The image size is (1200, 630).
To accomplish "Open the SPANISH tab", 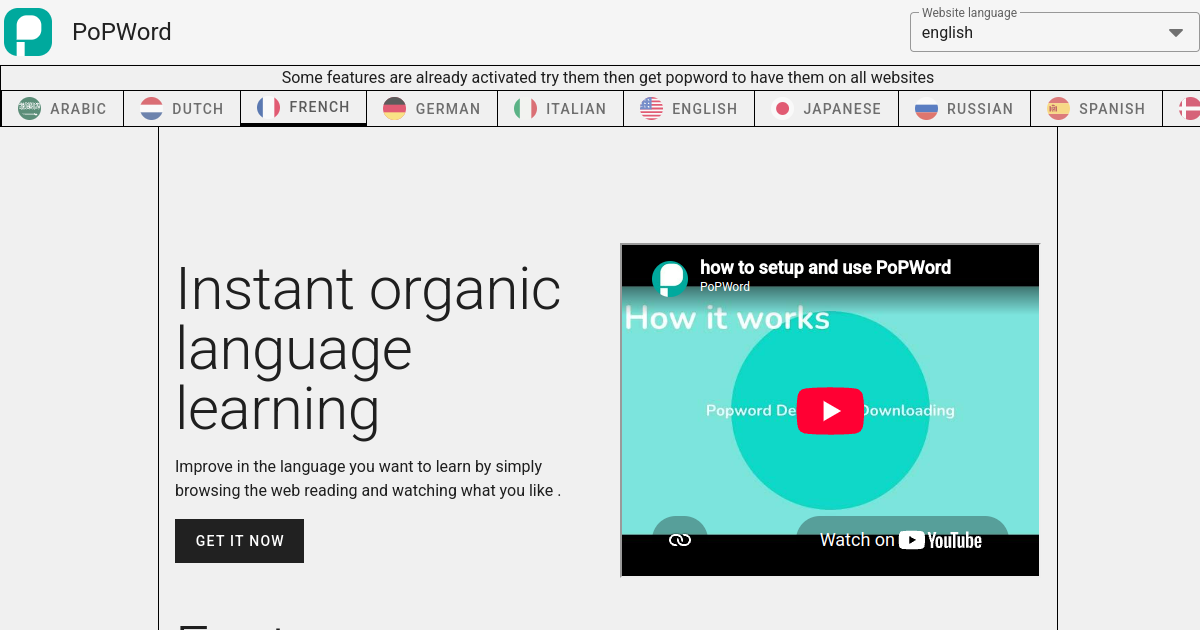I will [1096, 109].
